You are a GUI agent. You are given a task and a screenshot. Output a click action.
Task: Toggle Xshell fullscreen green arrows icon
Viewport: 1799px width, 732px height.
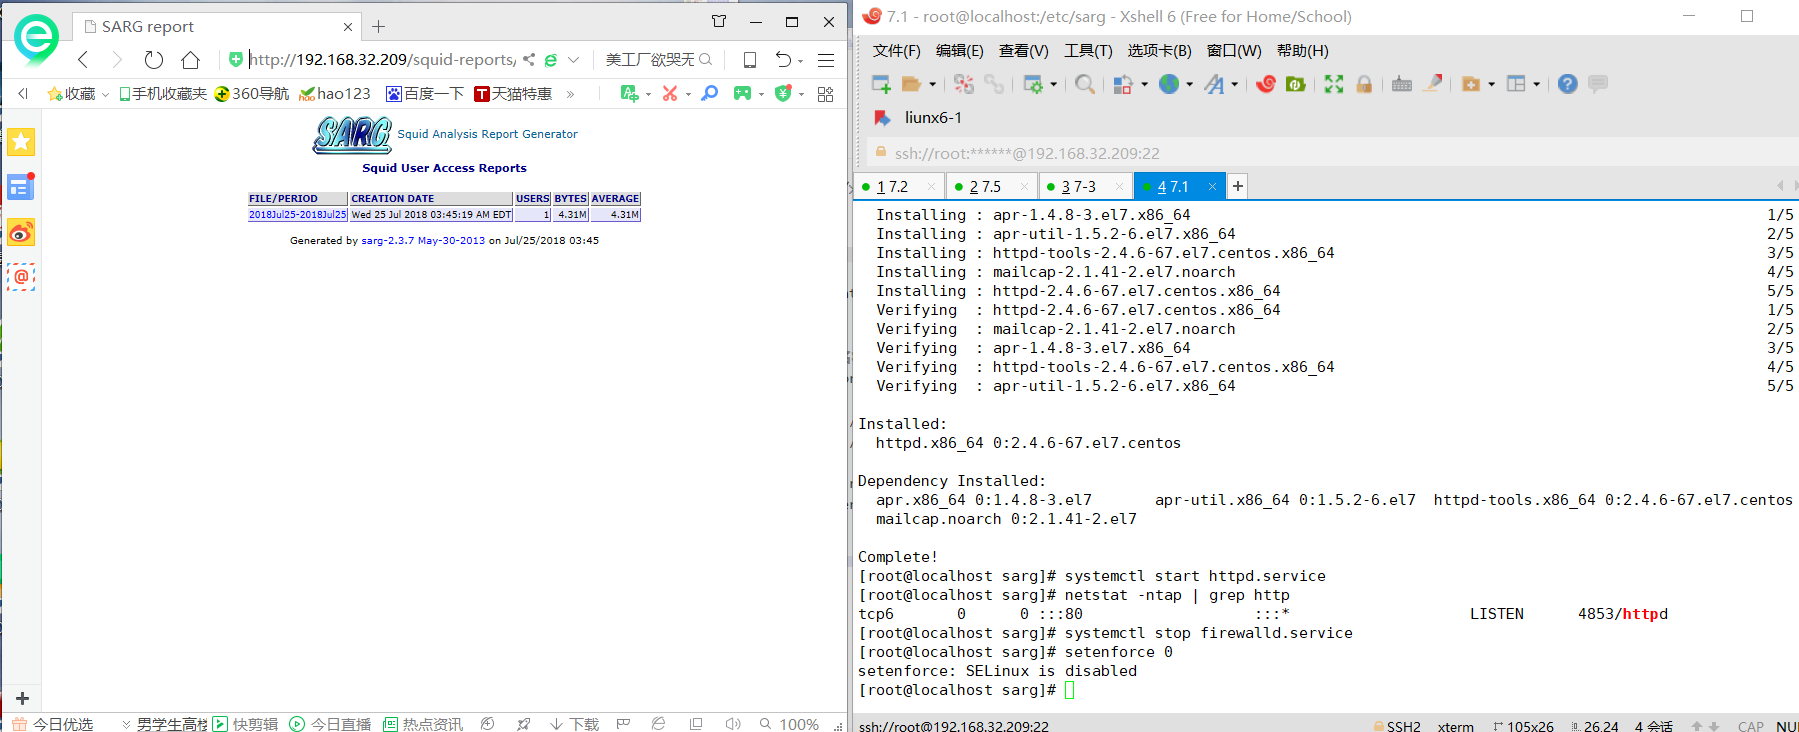point(1334,84)
